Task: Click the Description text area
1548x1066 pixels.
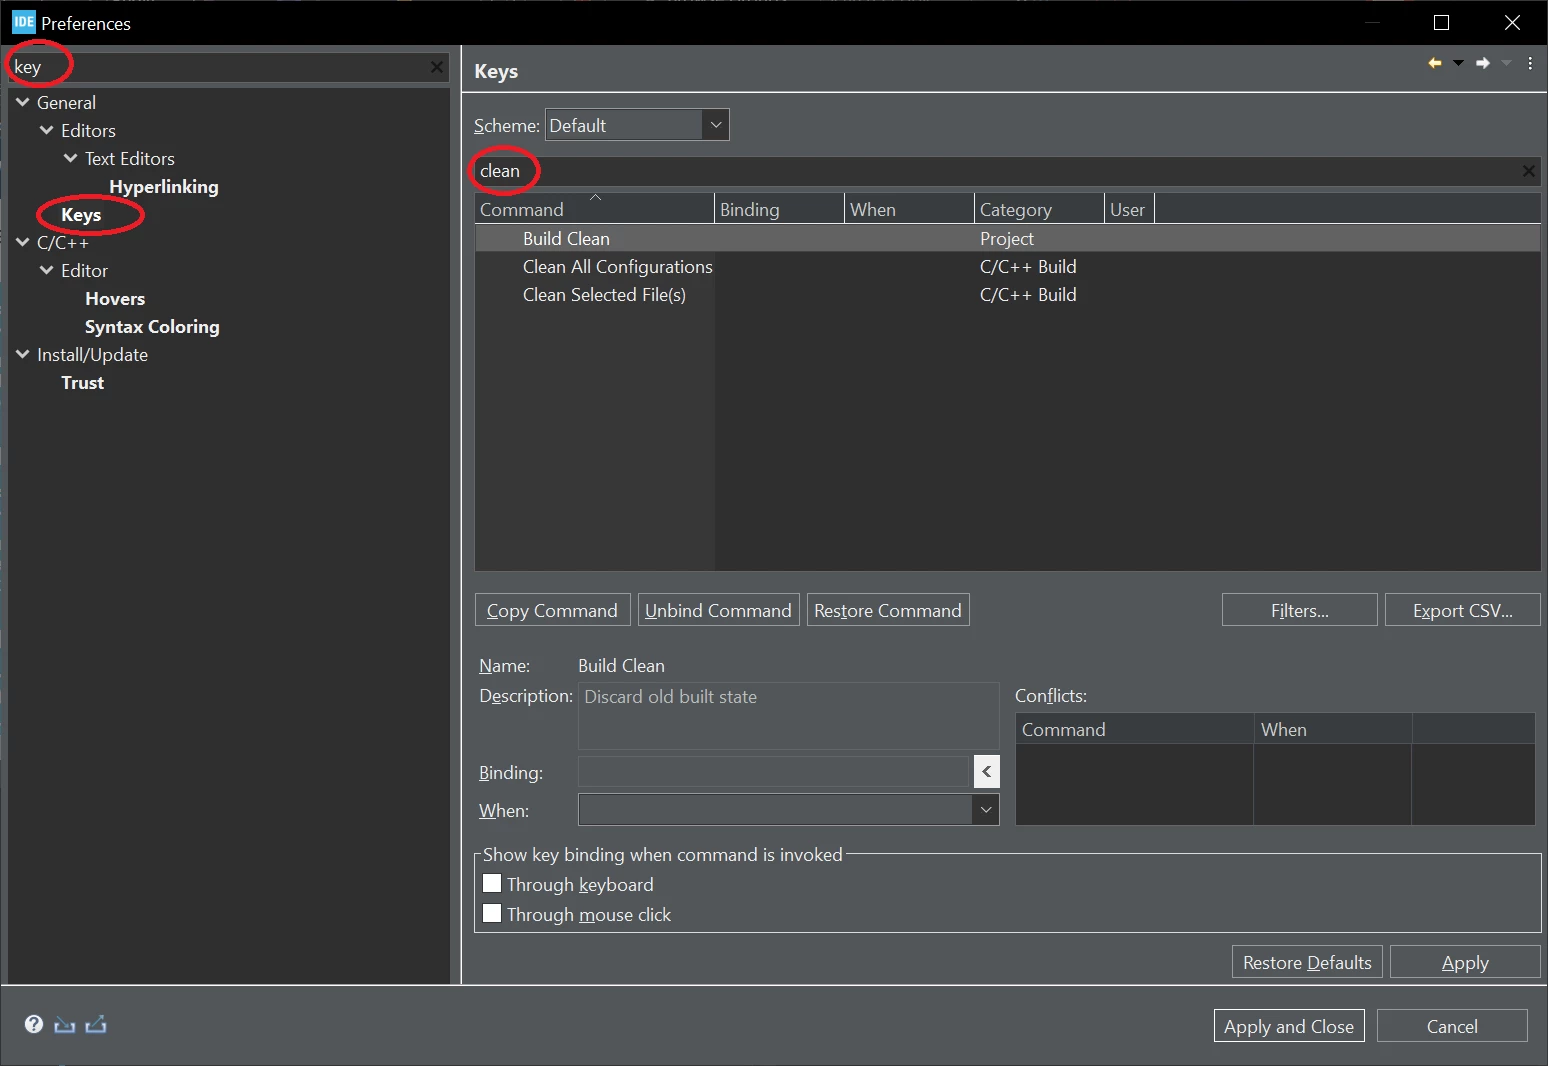Action: pyautogui.click(x=789, y=716)
